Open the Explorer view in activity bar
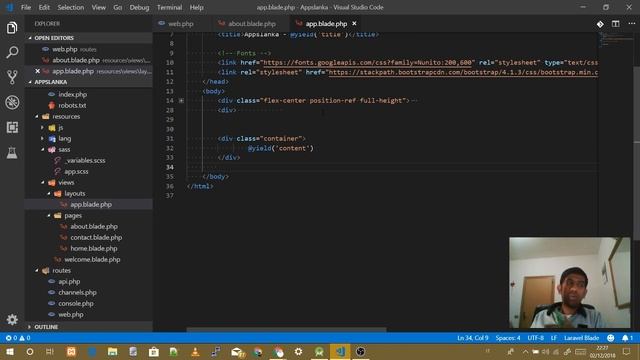Viewport: 640px width, 360px height. tap(12, 28)
